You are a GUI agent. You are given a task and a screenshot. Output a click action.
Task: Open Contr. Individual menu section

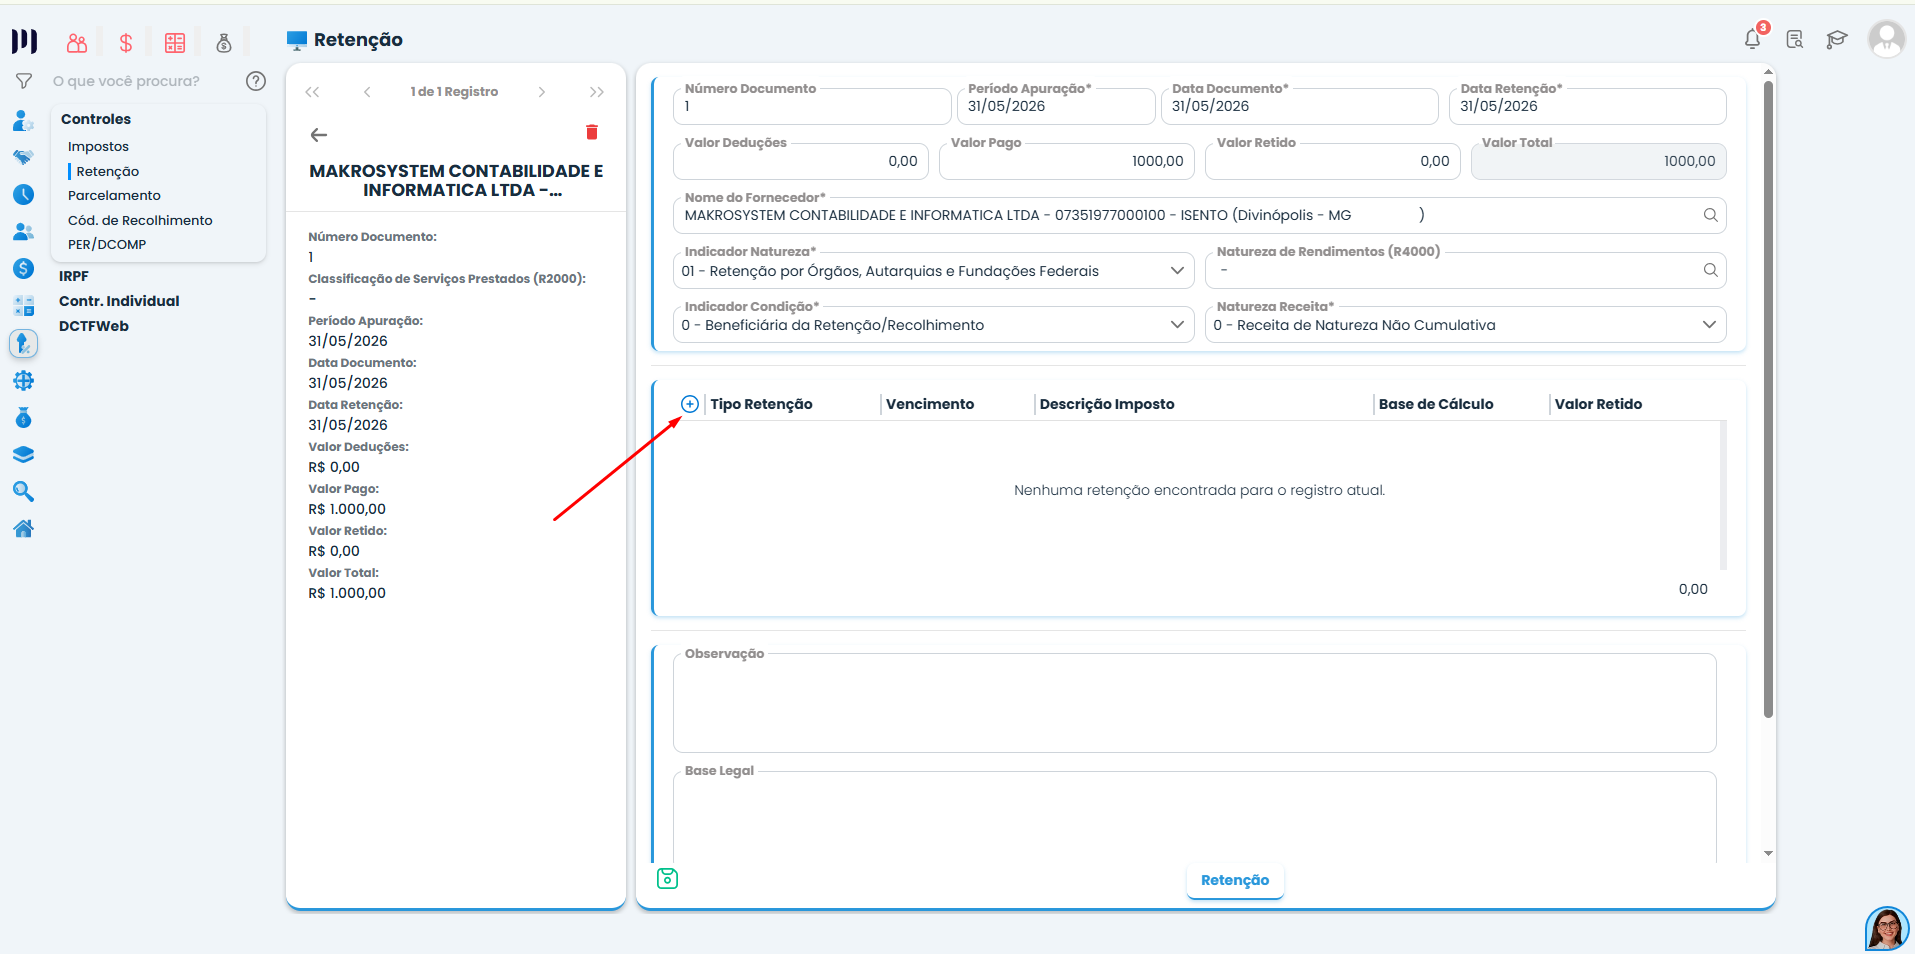pos(119,301)
